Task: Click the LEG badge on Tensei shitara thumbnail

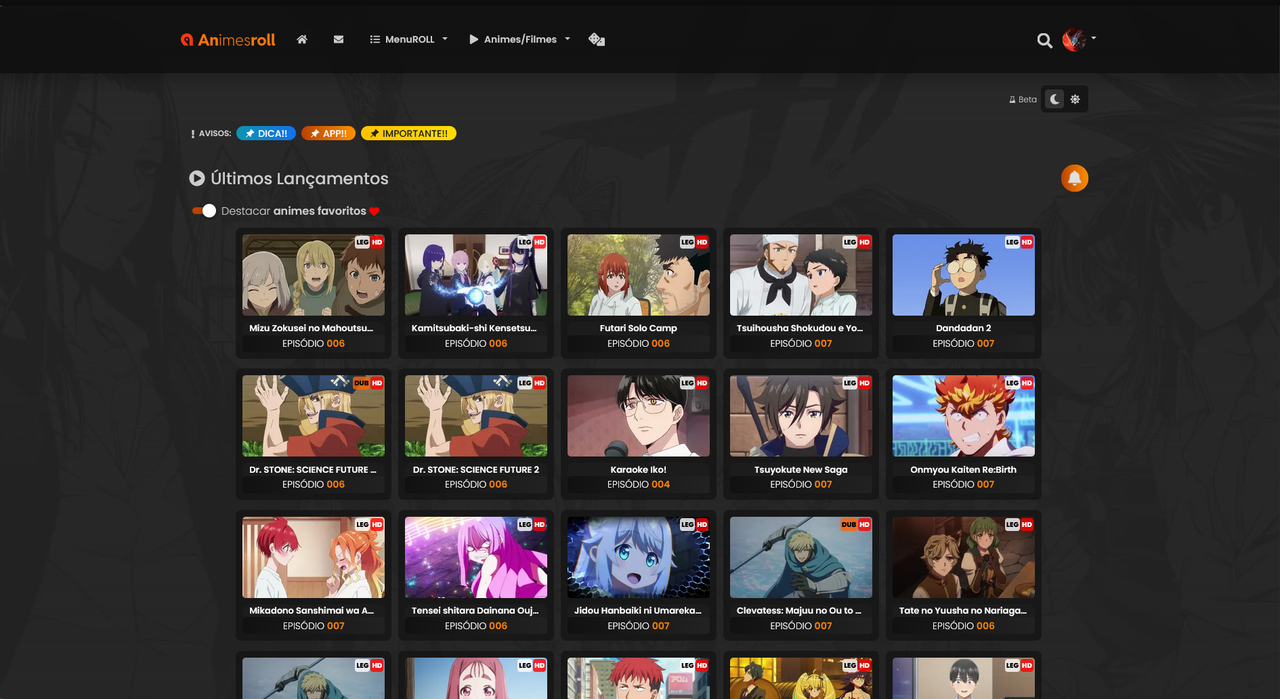Action: click(x=524, y=524)
